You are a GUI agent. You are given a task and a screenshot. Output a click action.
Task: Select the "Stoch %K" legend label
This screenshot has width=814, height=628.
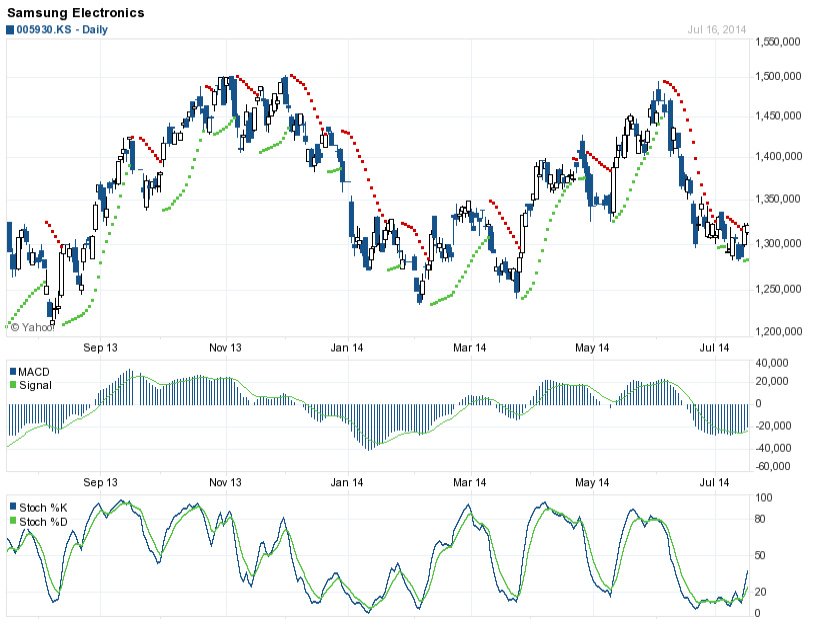point(43,508)
